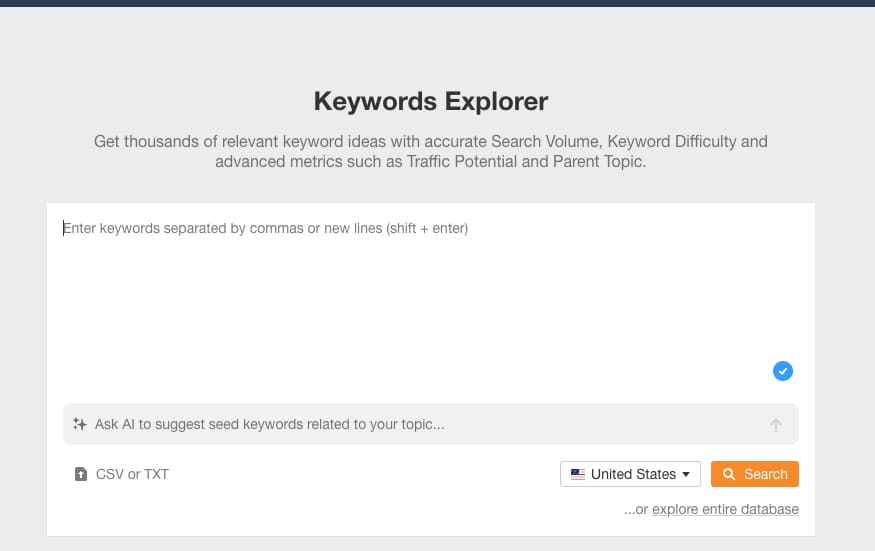Click the US flag icon

578,474
